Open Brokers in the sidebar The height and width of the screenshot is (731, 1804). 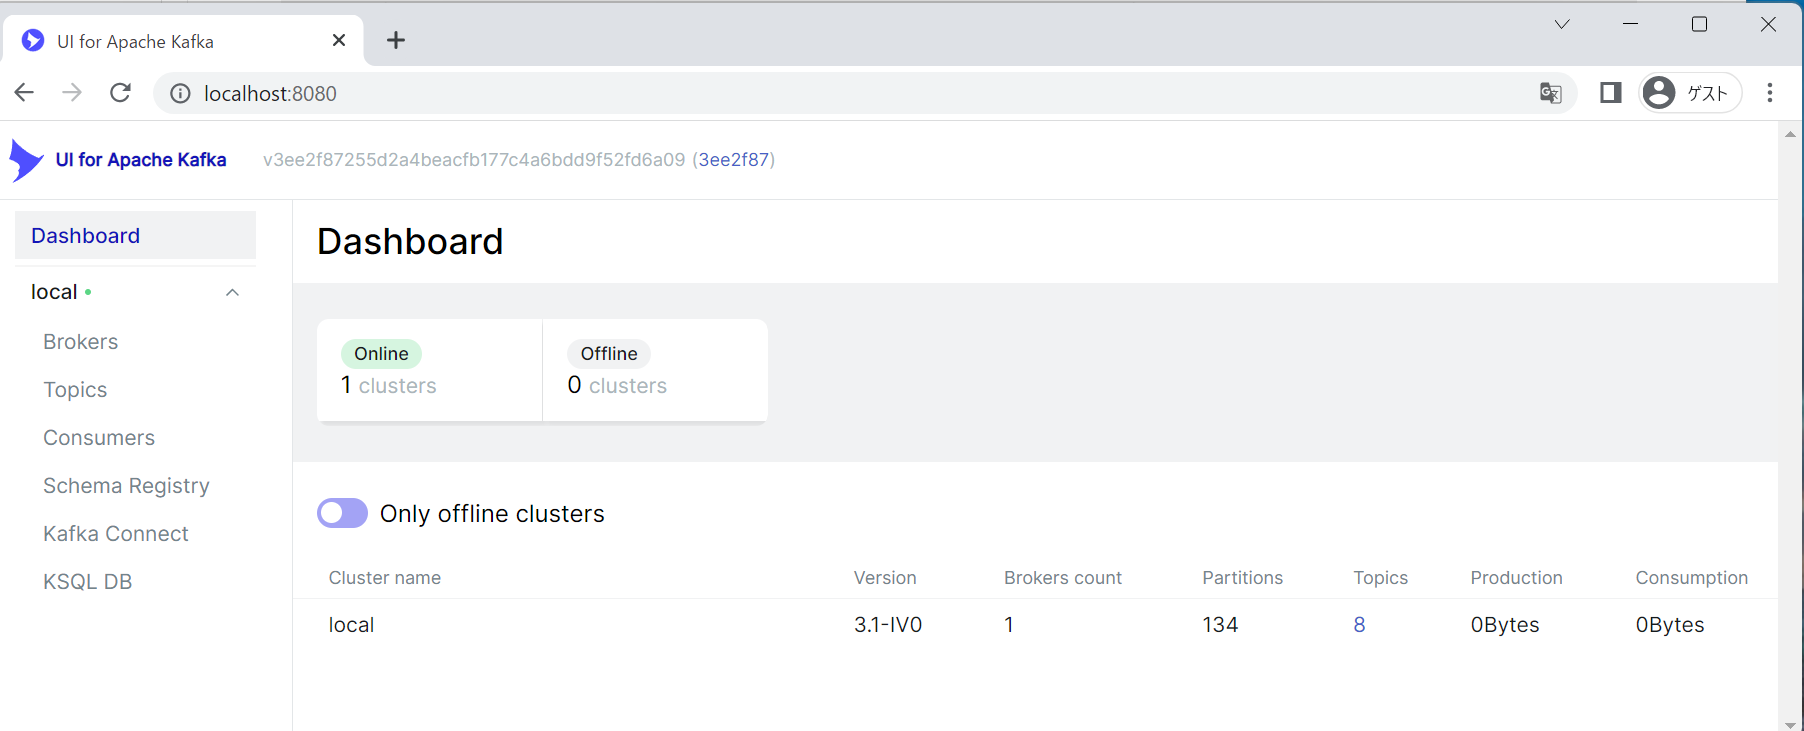click(x=81, y=342)
